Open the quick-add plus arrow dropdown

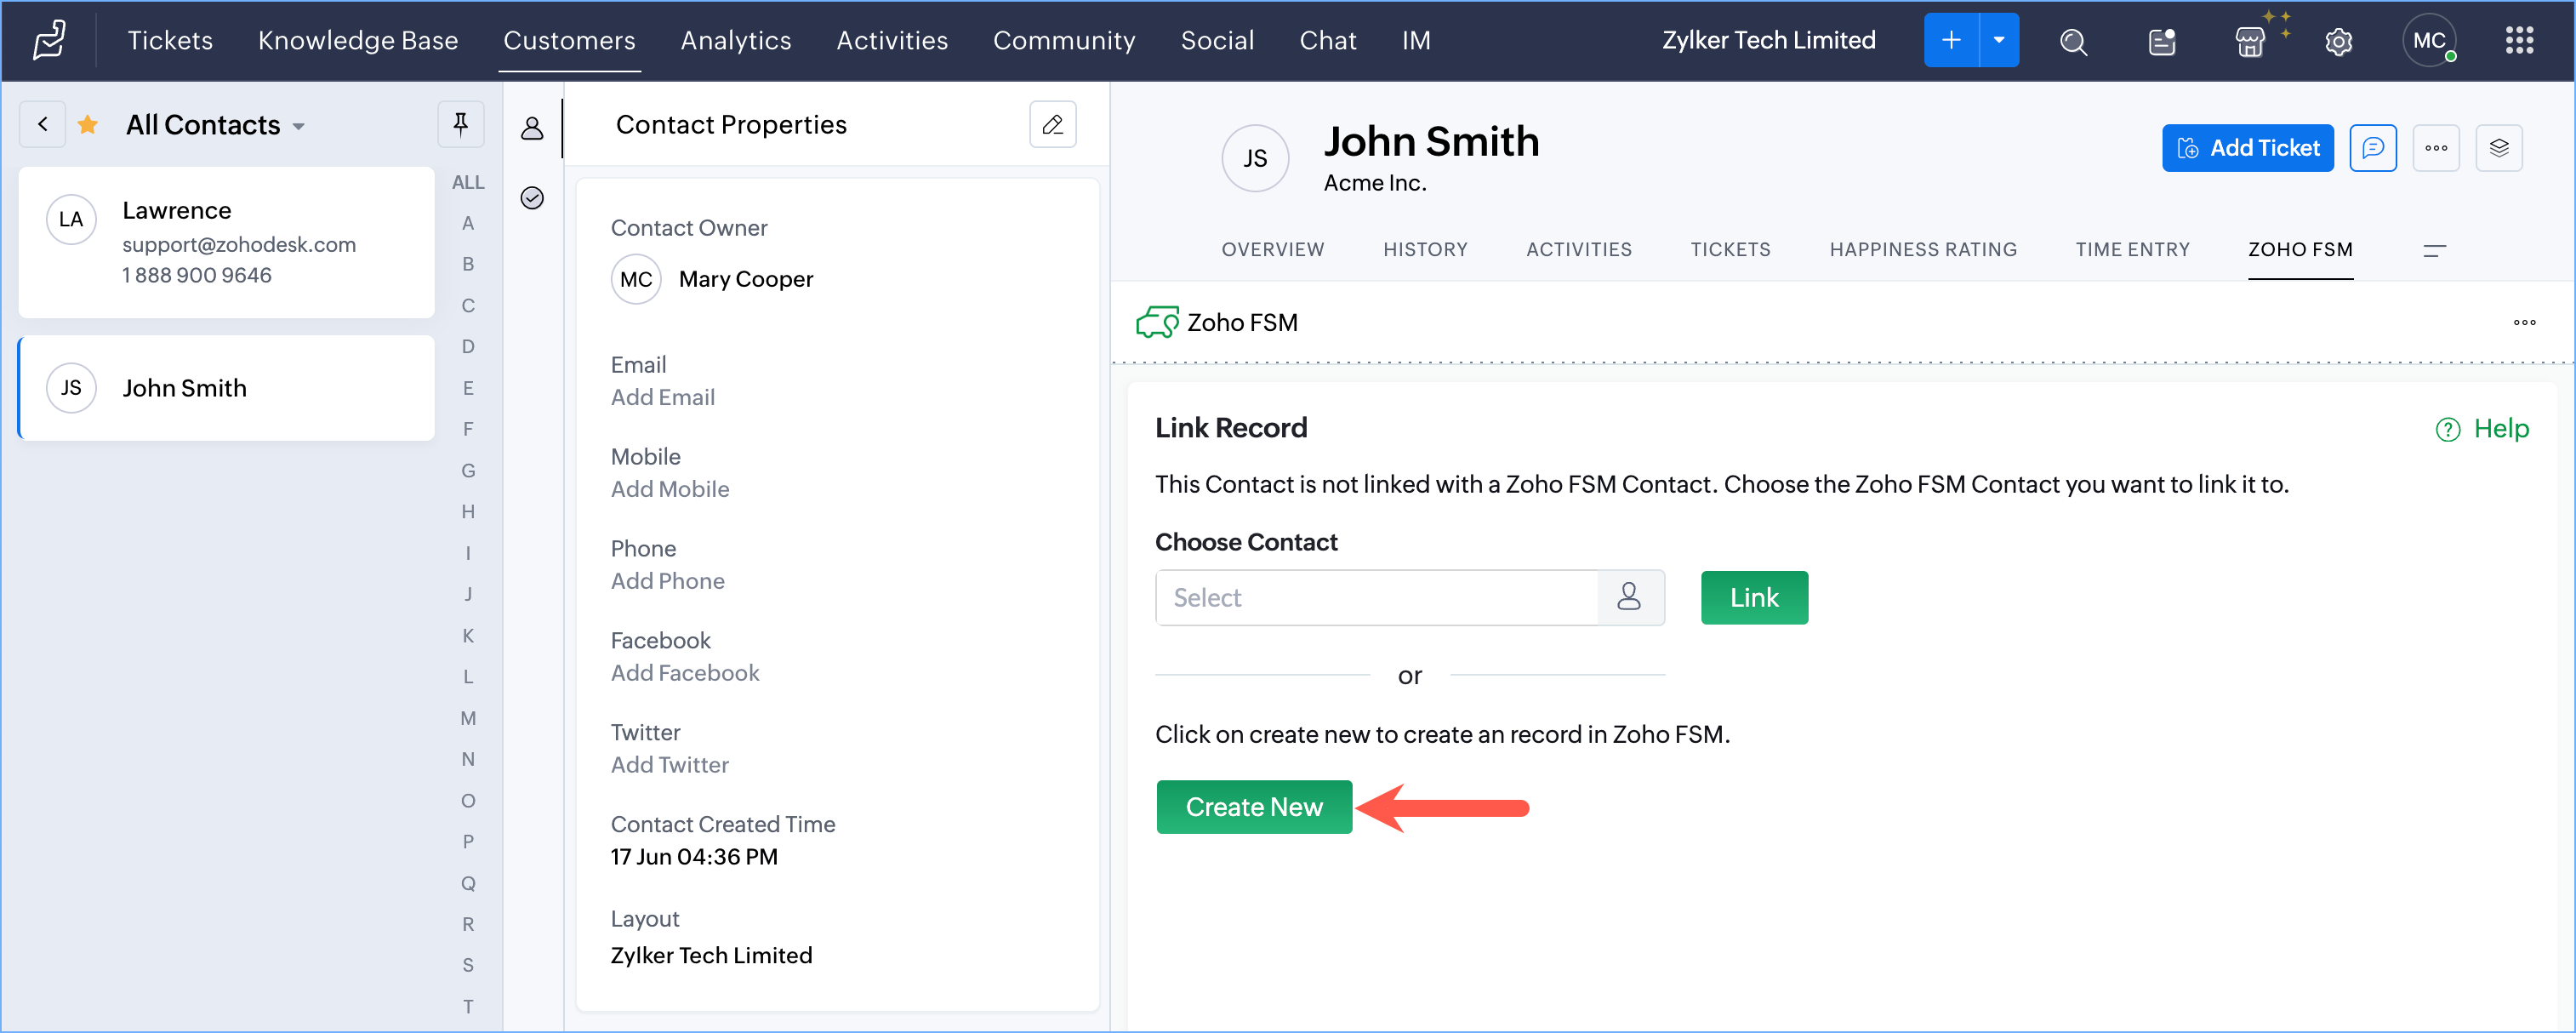[x=1999, y=41]
